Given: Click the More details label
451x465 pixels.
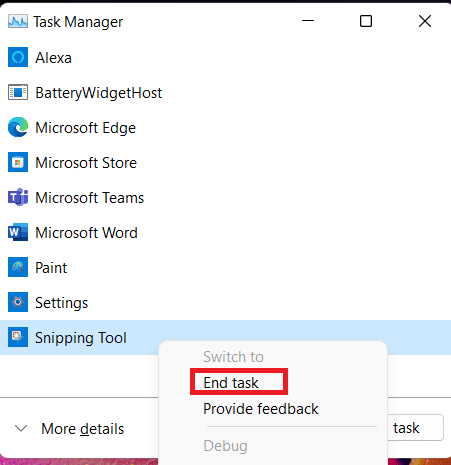Looking at the screenshot, I should 83,429.
